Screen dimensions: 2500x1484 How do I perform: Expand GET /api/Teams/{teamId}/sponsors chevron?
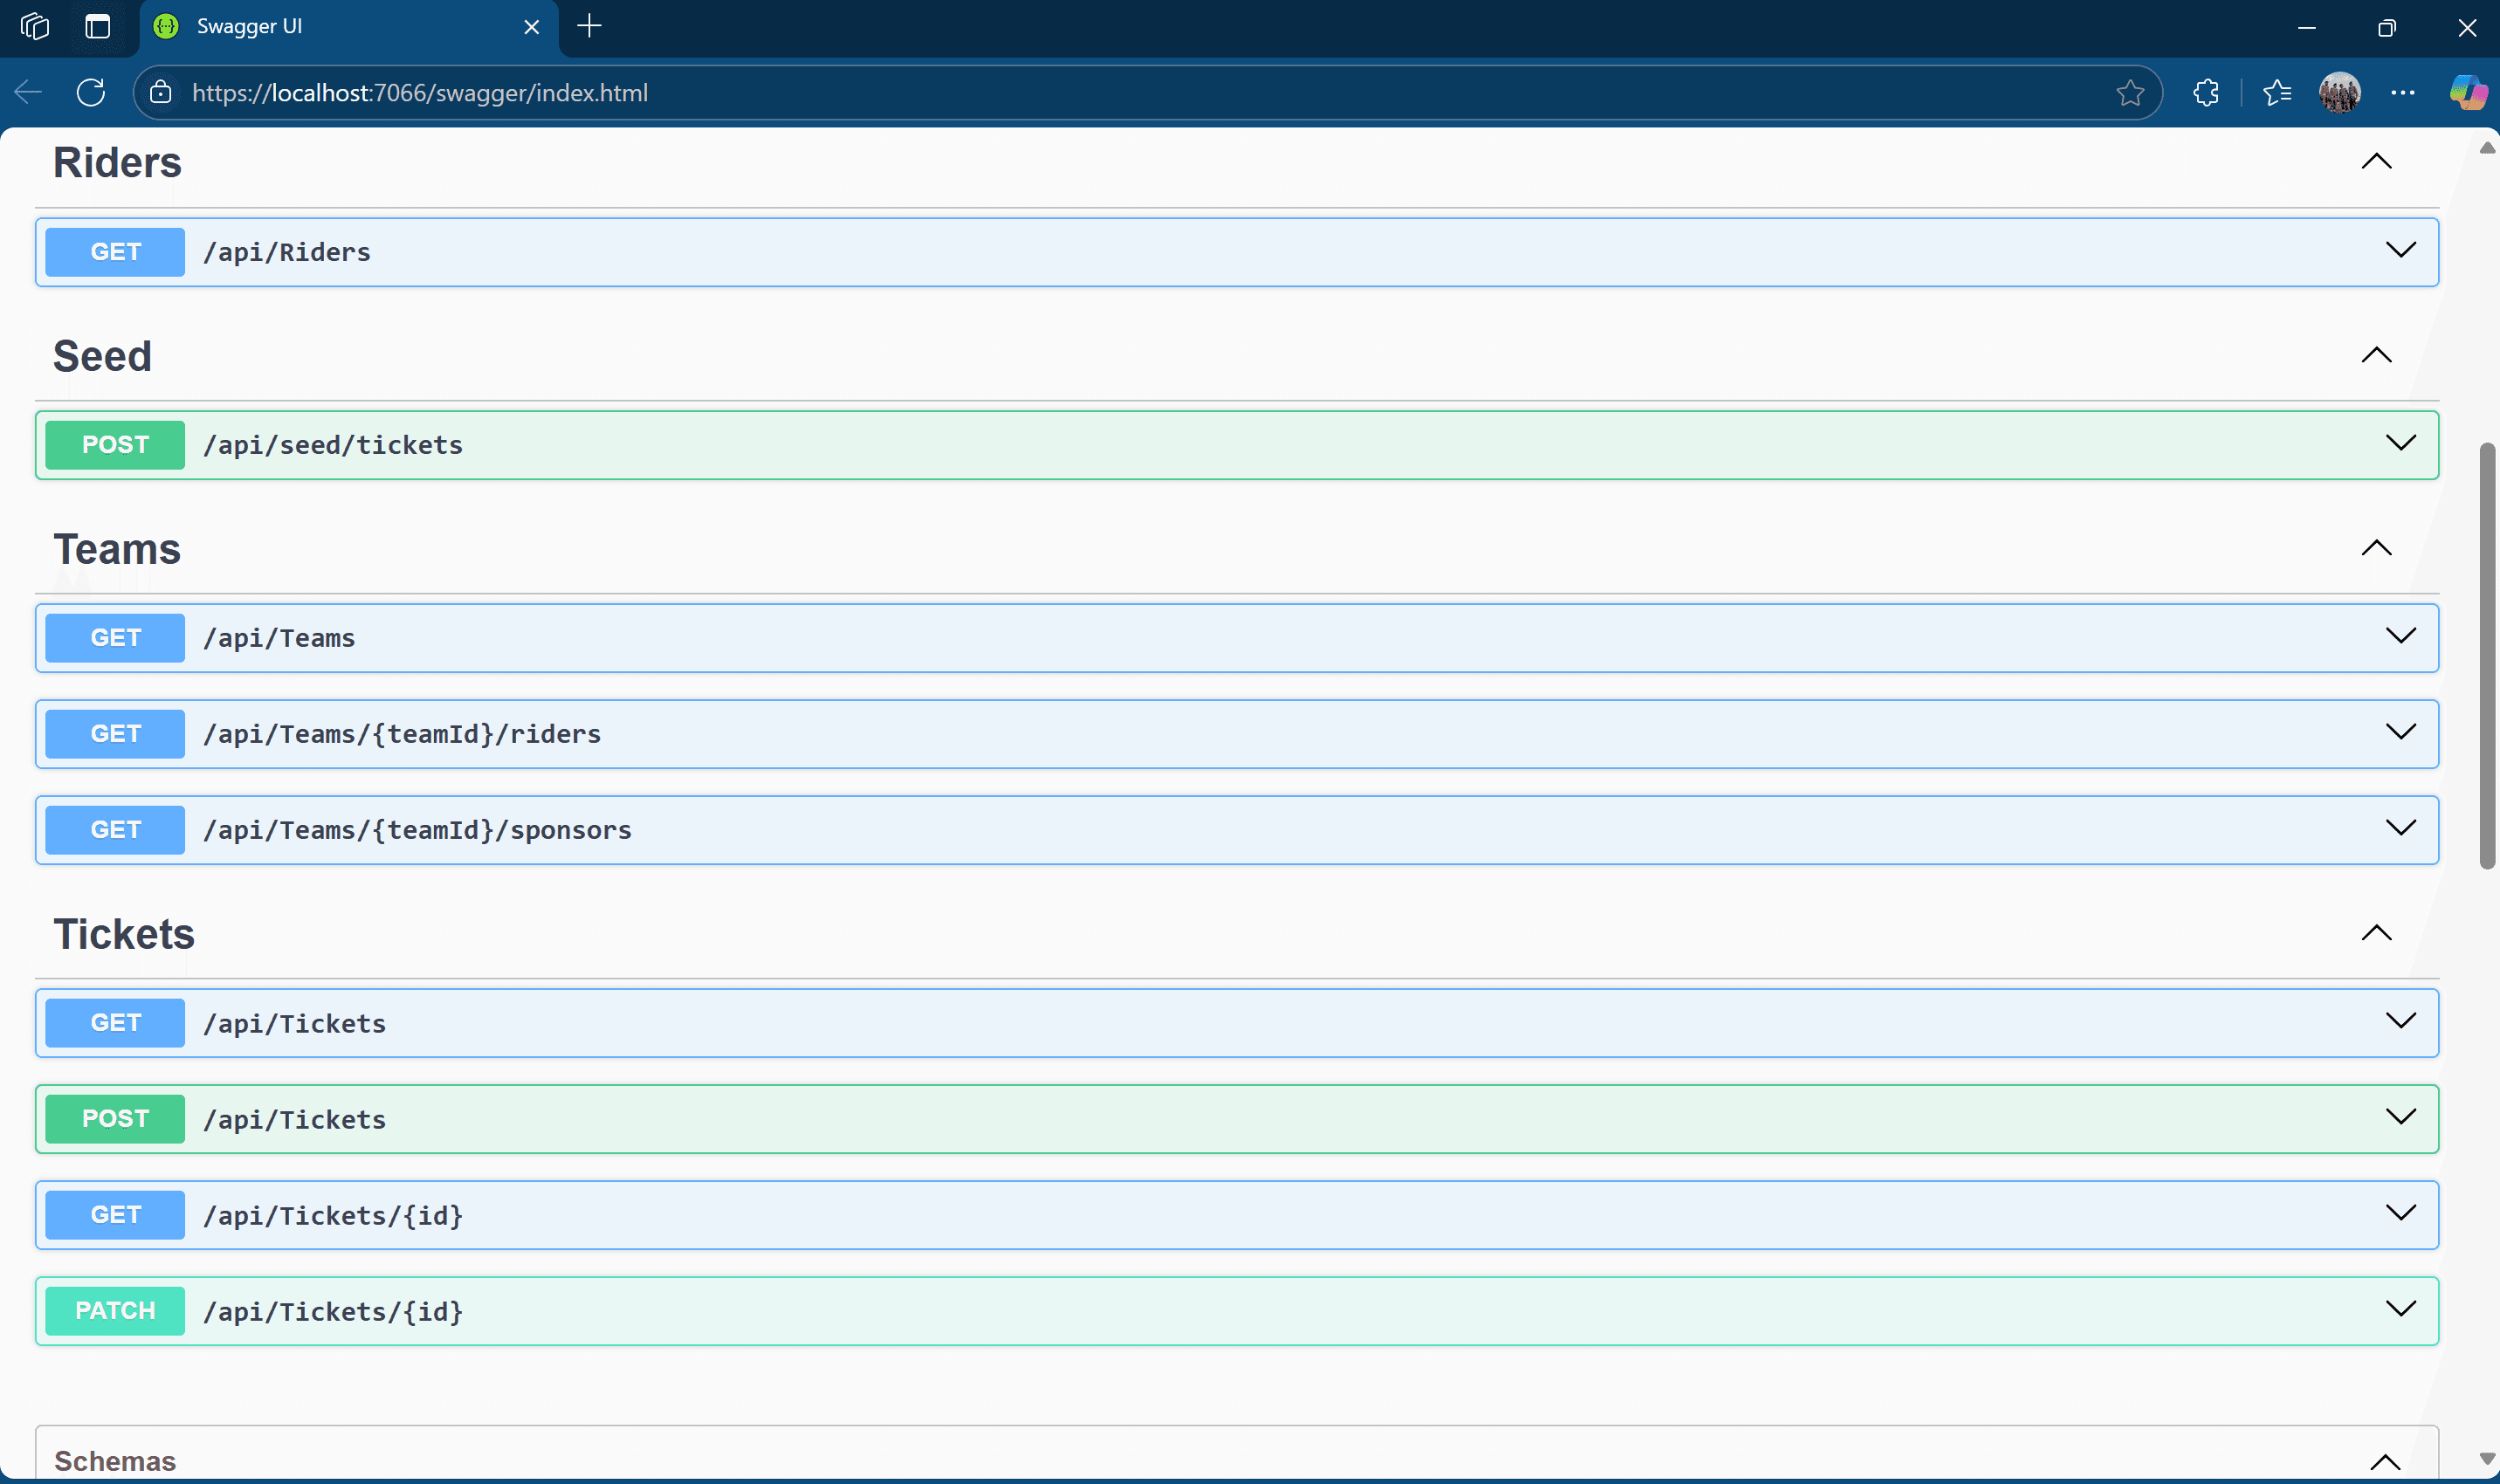point(2400,828)
